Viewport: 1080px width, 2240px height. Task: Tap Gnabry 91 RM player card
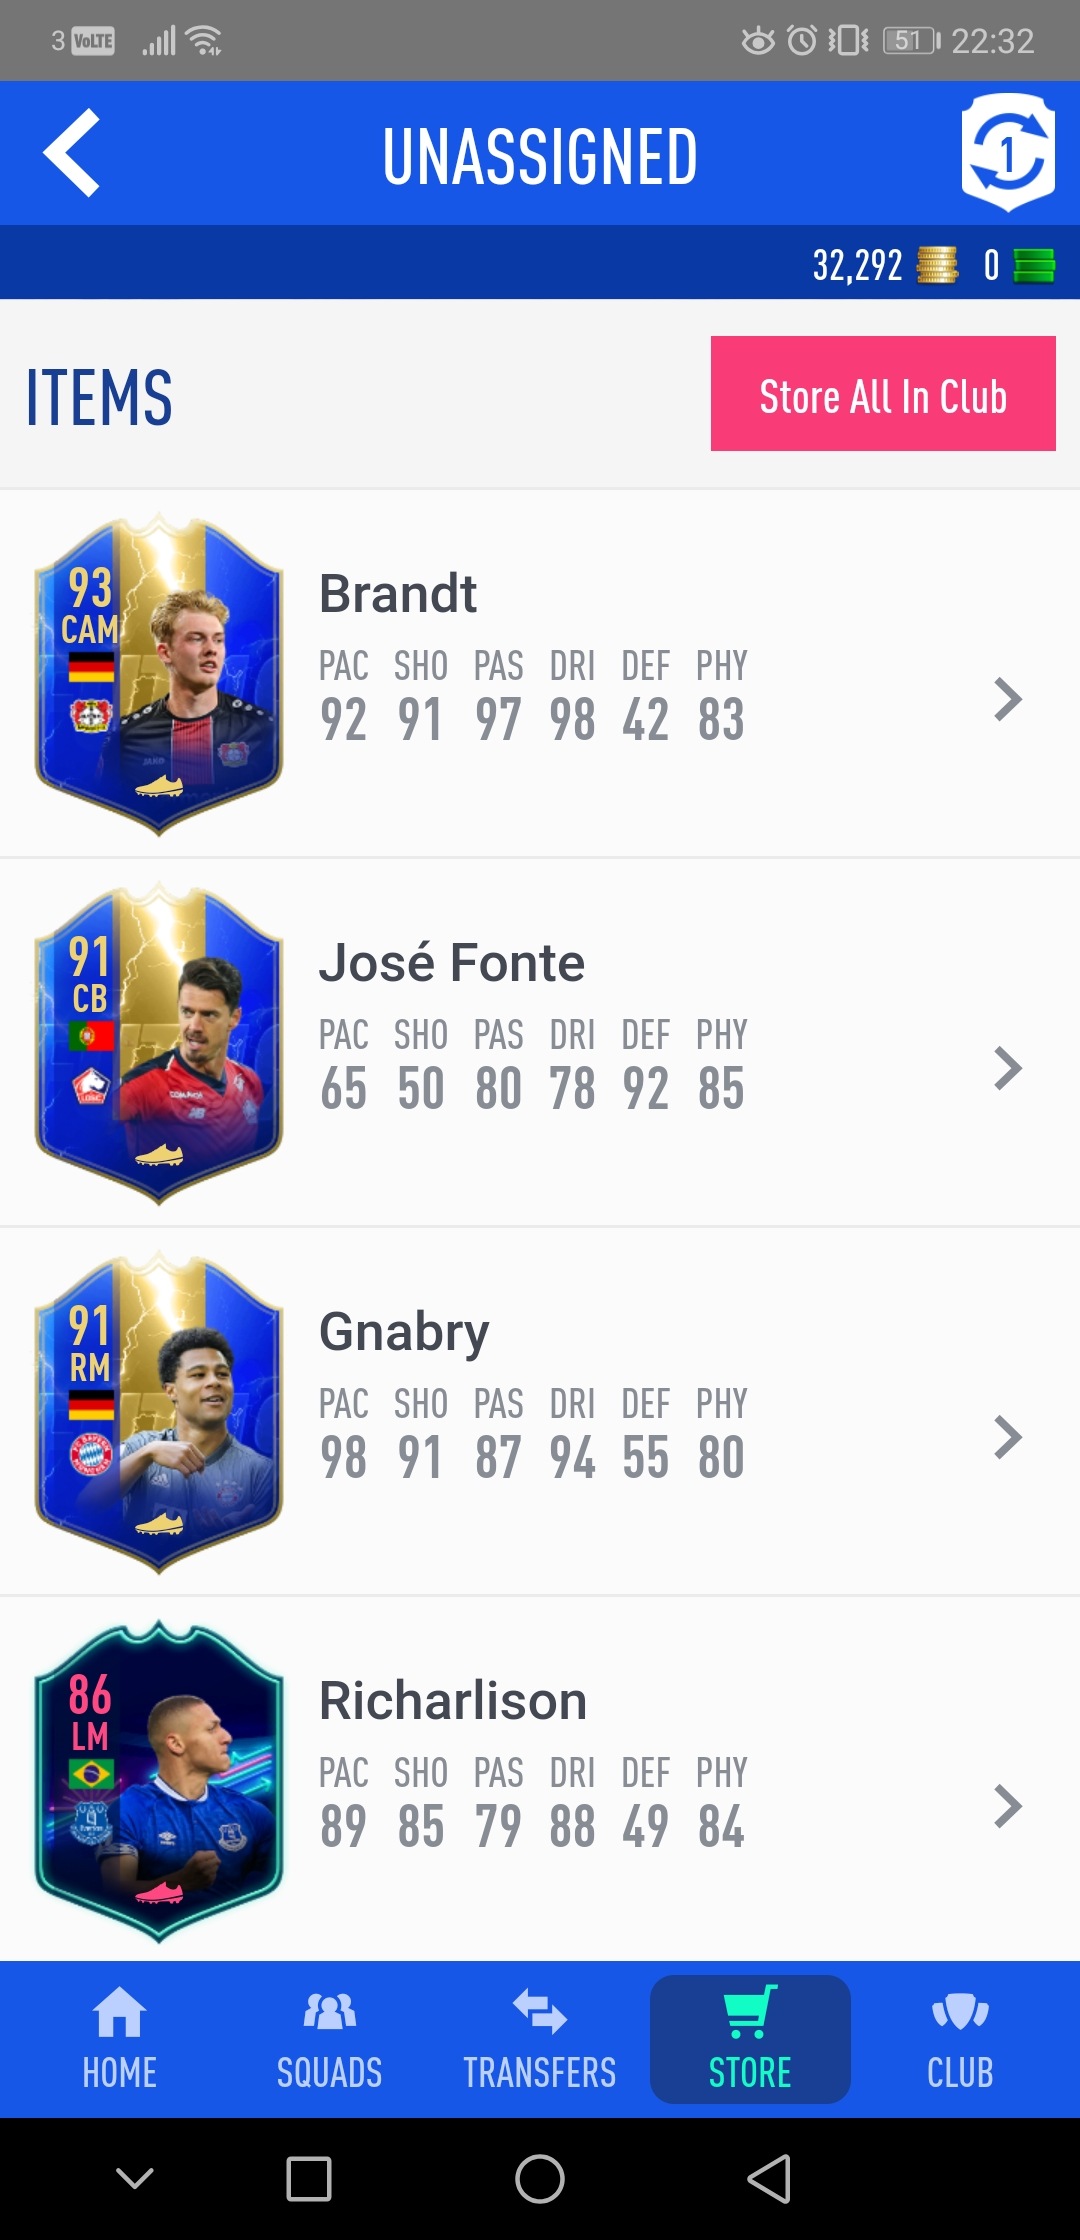[159, 1413]
